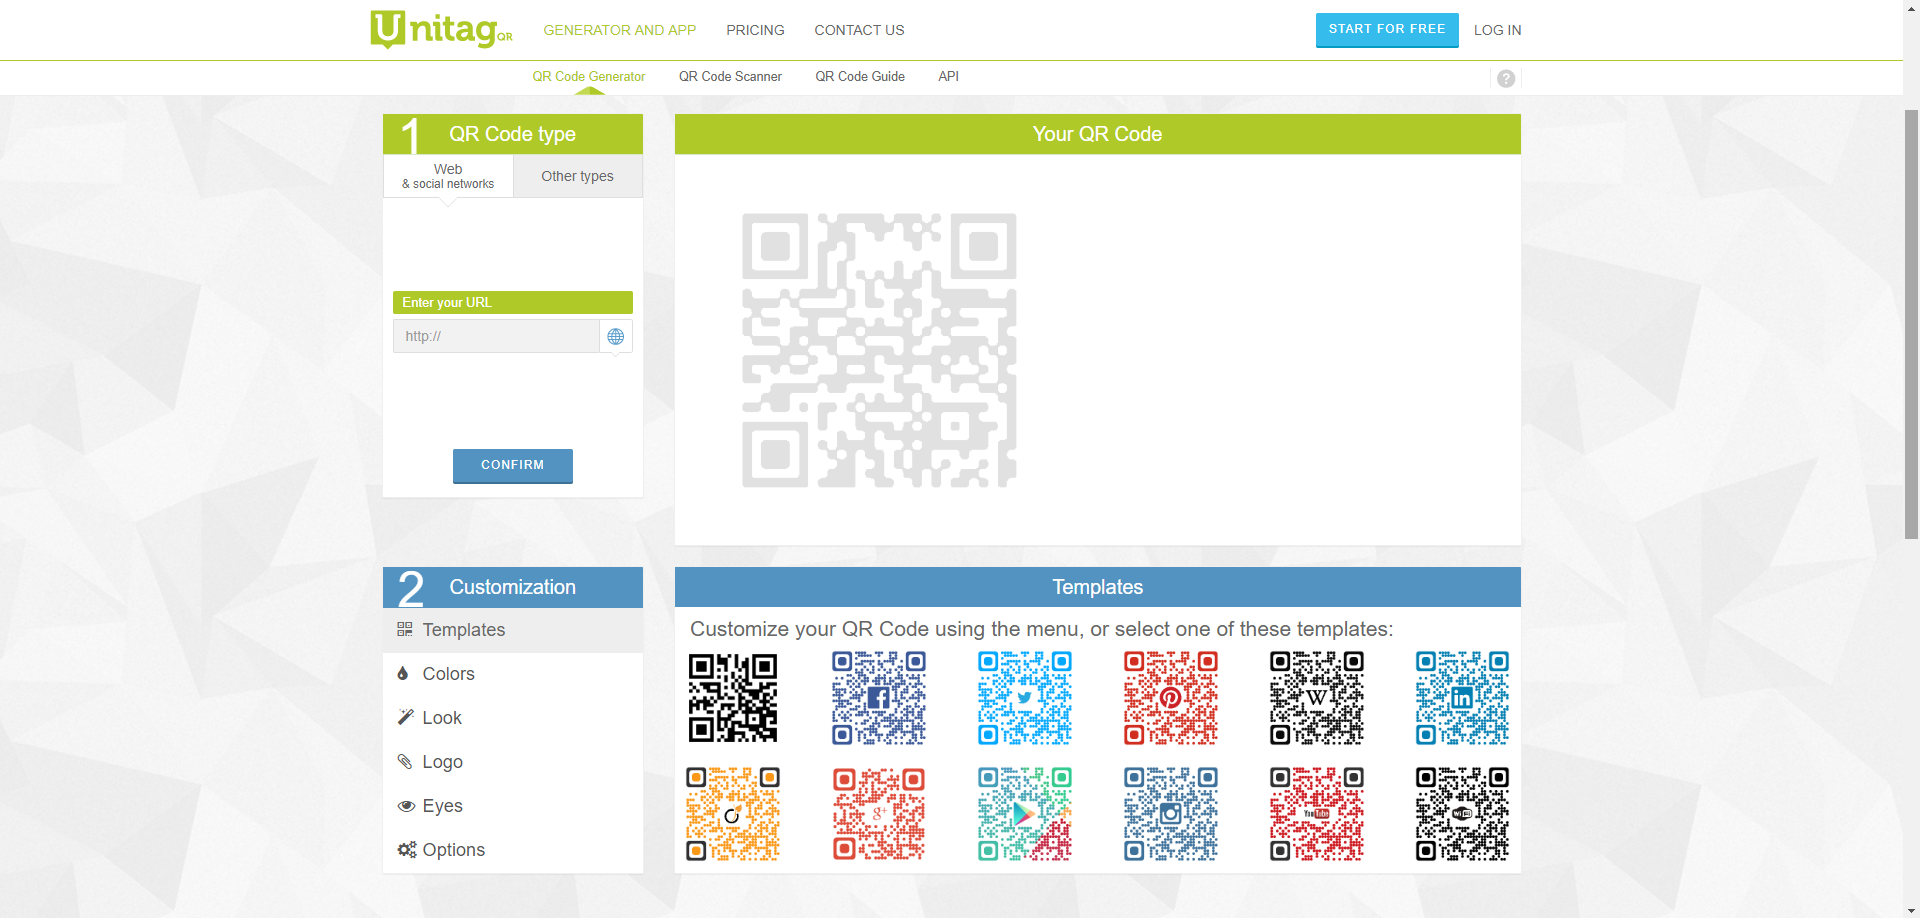
Task: Click the Start for Free button
Action: pyautogui.click(x=1387, y=30)
